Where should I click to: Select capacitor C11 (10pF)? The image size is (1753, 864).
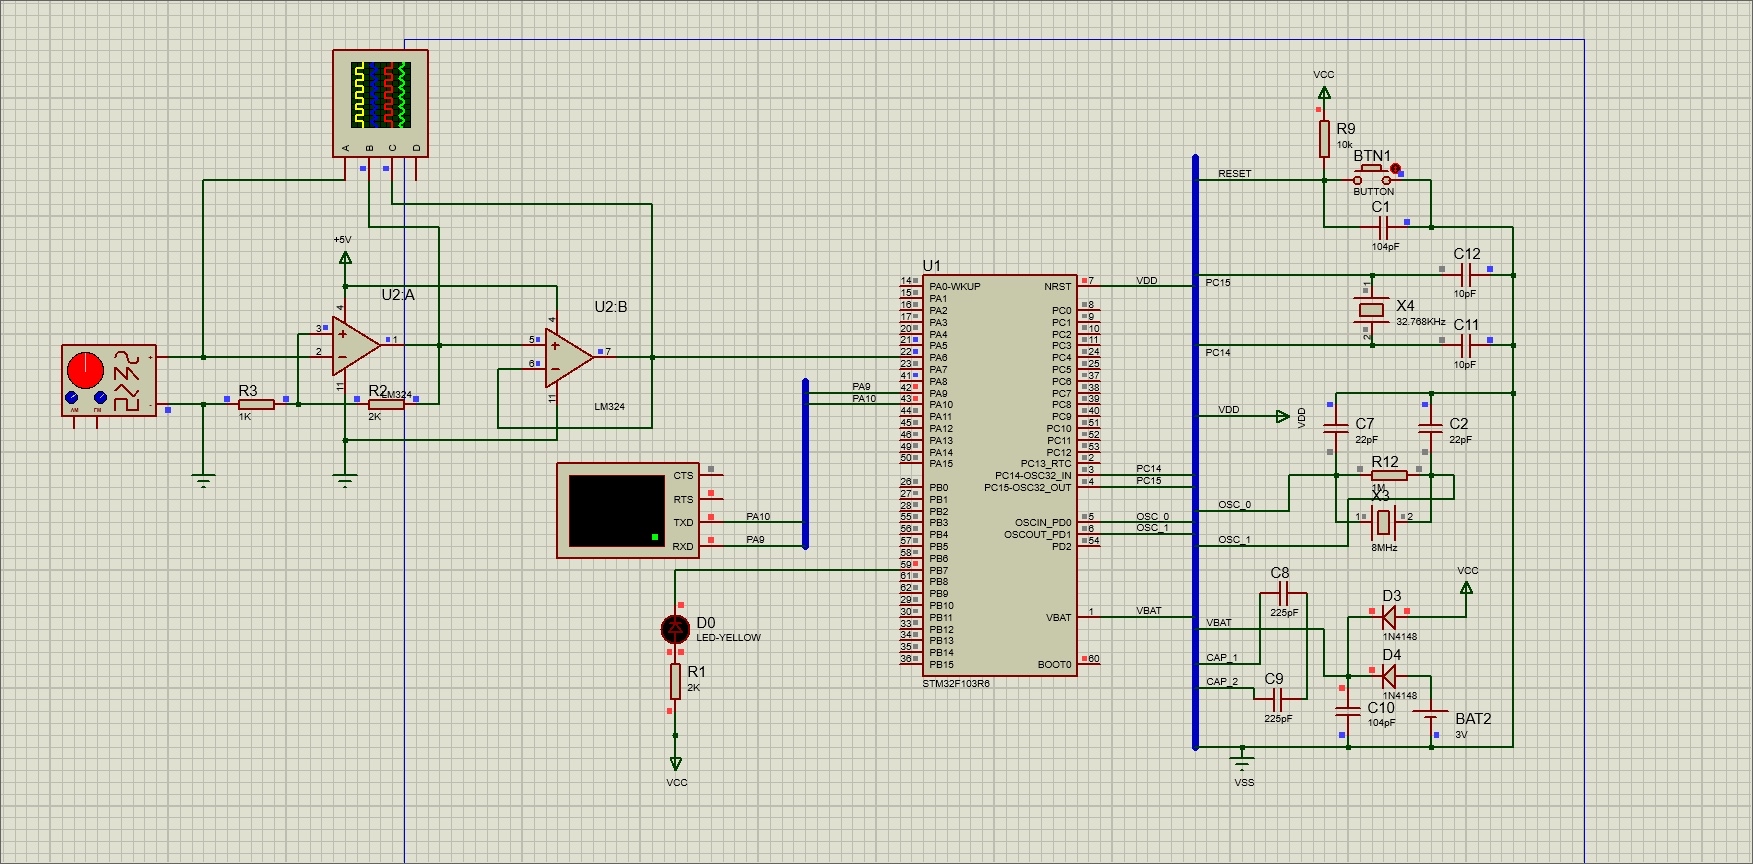(1466, 345)
